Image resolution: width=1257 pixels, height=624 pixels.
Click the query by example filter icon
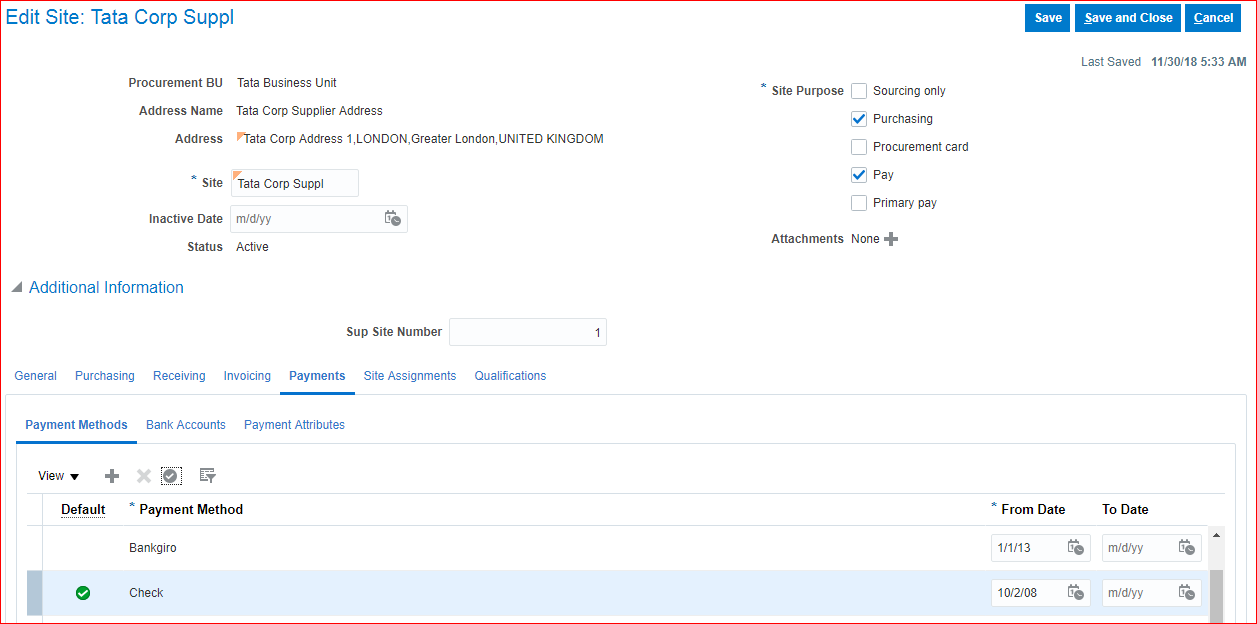pyautogui.click(x=207, y=476)
